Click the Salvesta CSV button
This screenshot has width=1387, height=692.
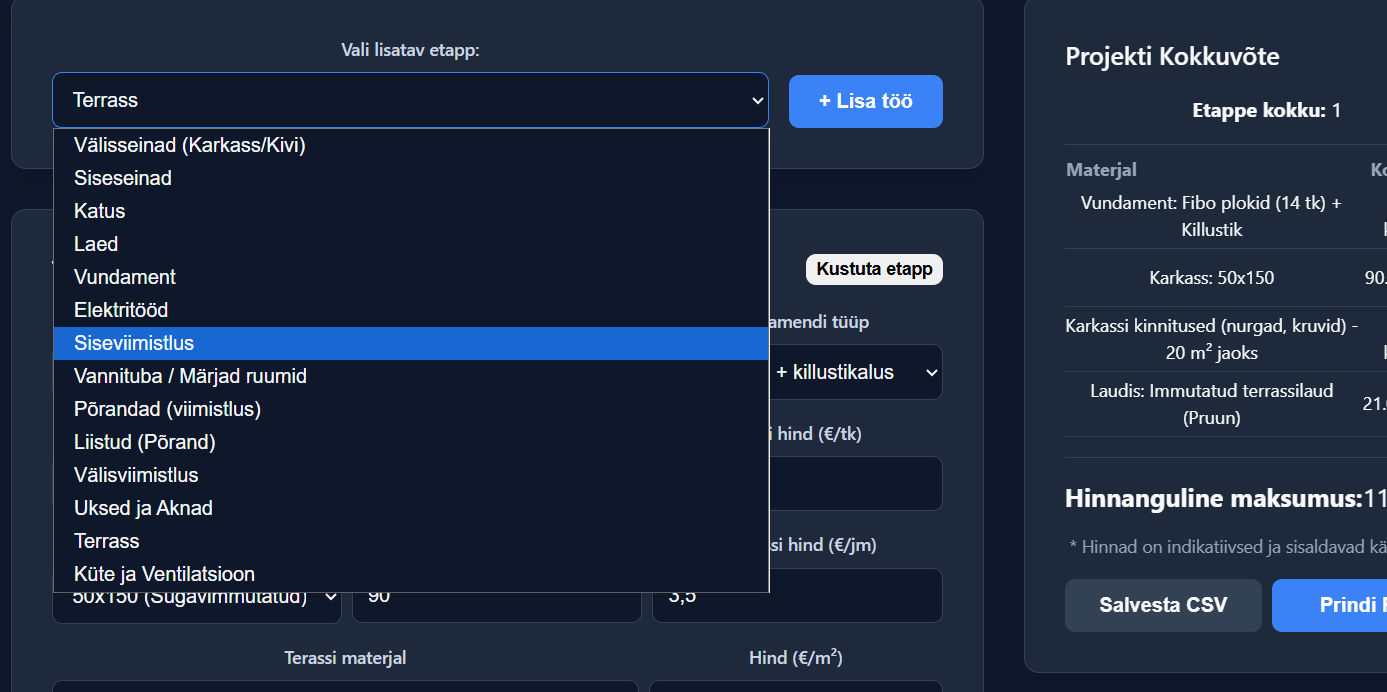click(x=1163, y=605)
